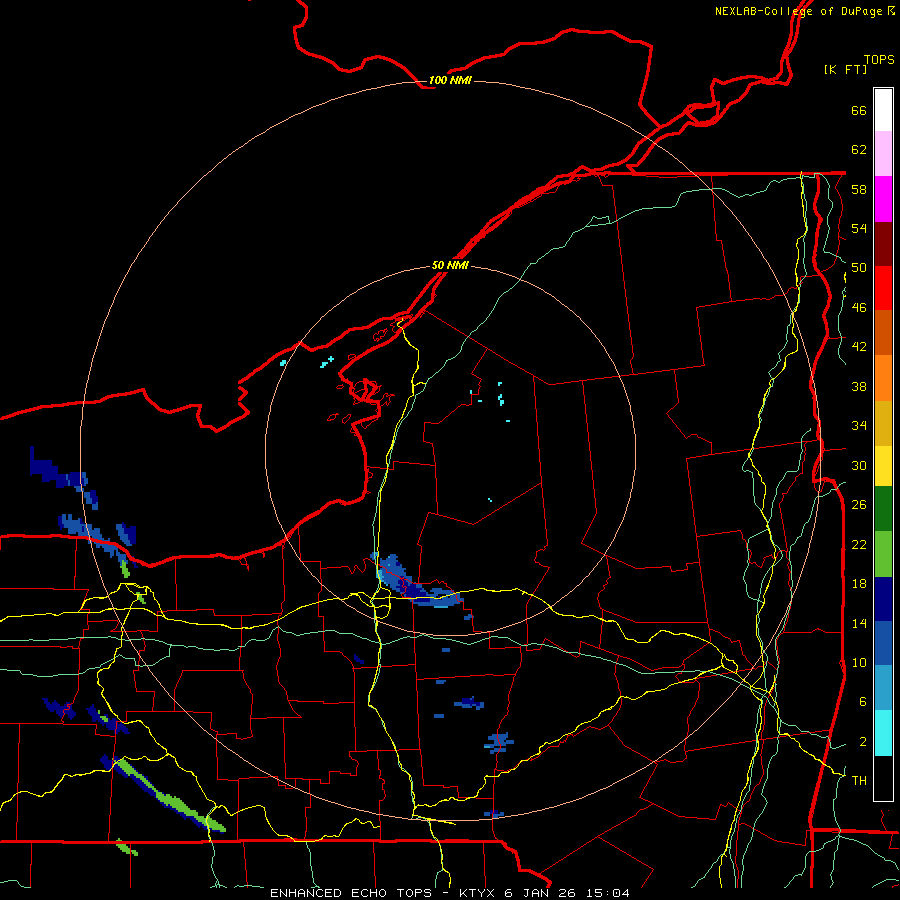900x900 pixels.
Task: Click the ENHANCED ECHO TOPS caption text
Action: [x=351, y=893]
